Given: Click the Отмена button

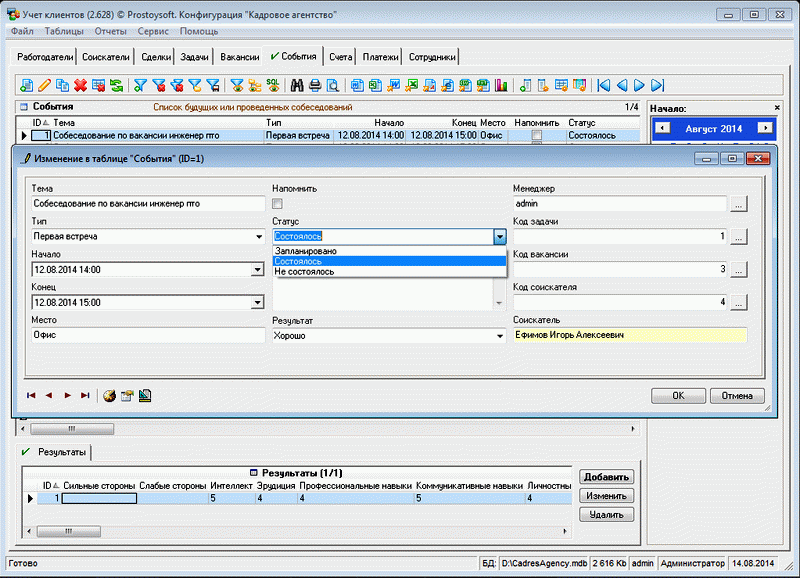Looking at the screenshot, I should pyautogui.click(x=736, y=395).
